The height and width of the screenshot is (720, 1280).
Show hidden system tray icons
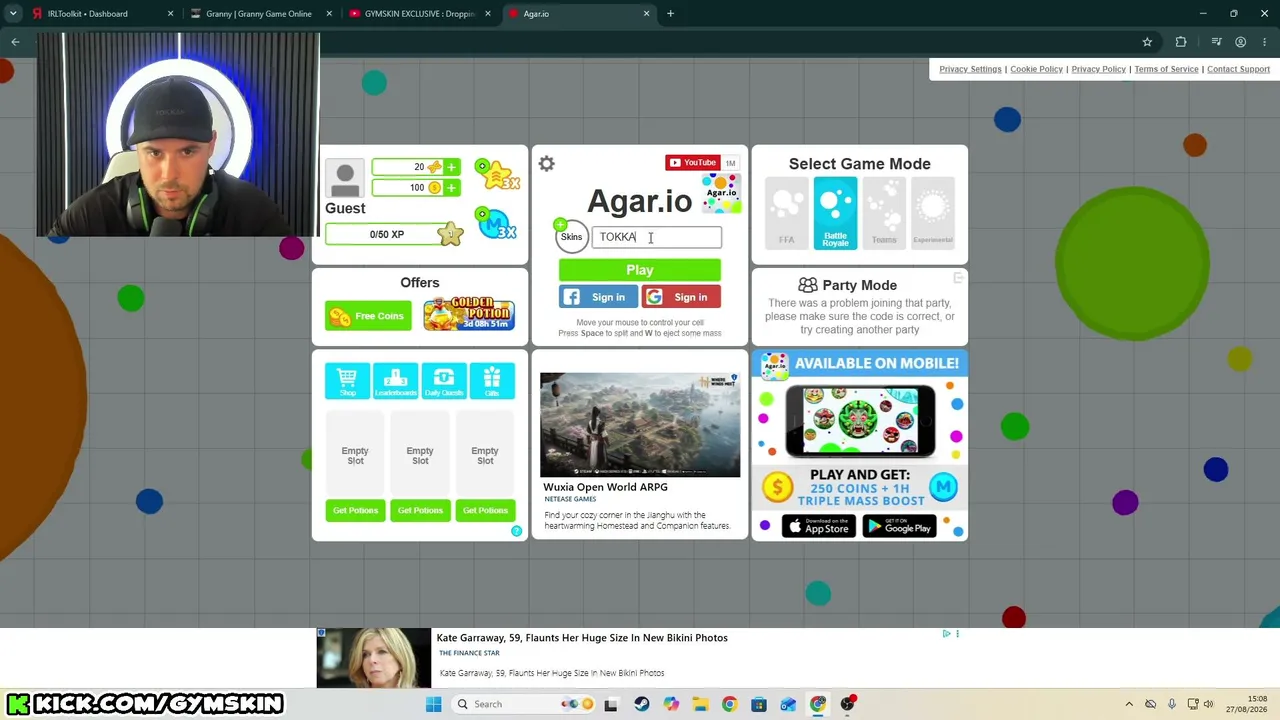(x=1129, y=704)
